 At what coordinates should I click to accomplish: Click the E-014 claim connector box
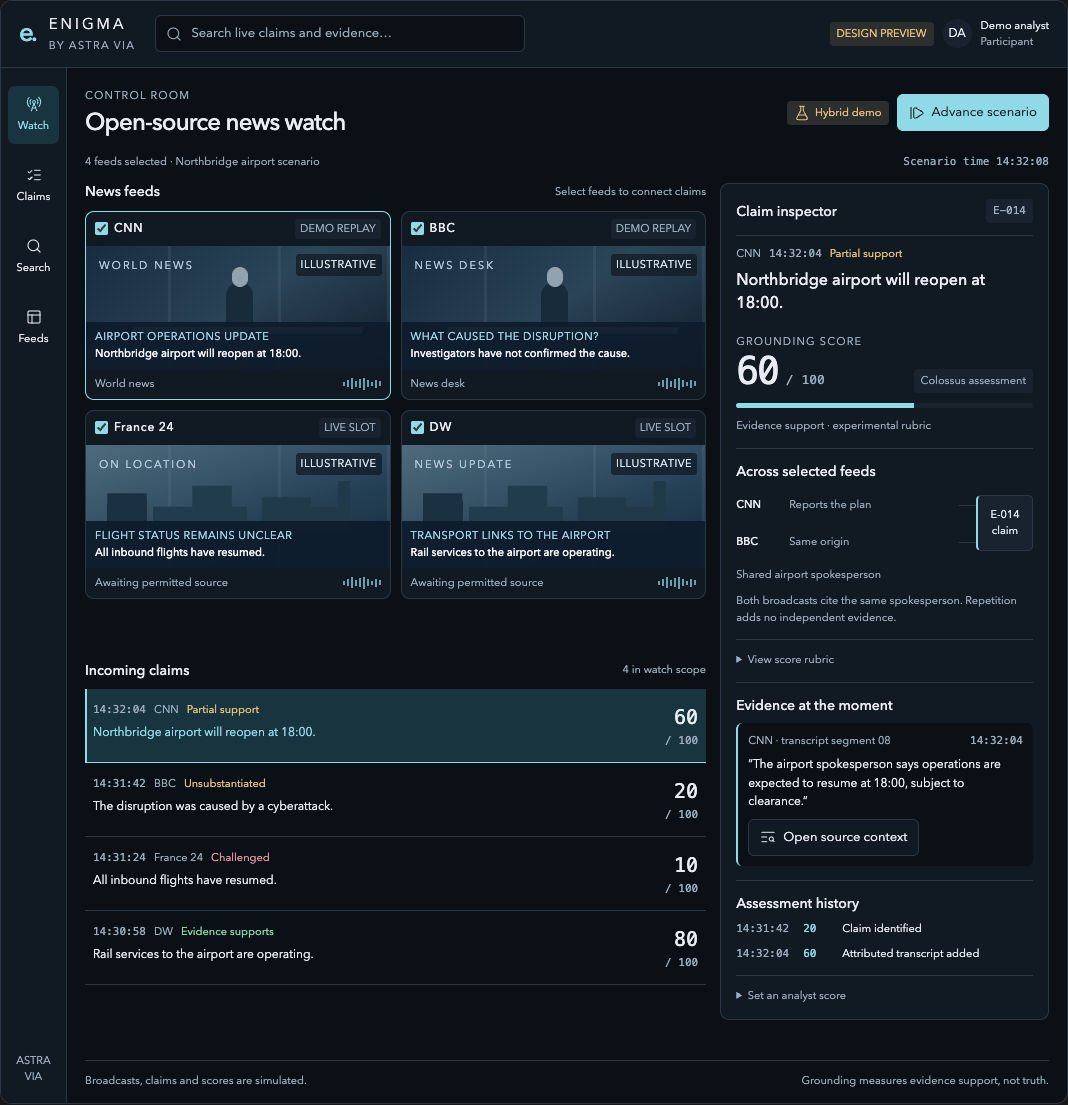(1005, 523)
